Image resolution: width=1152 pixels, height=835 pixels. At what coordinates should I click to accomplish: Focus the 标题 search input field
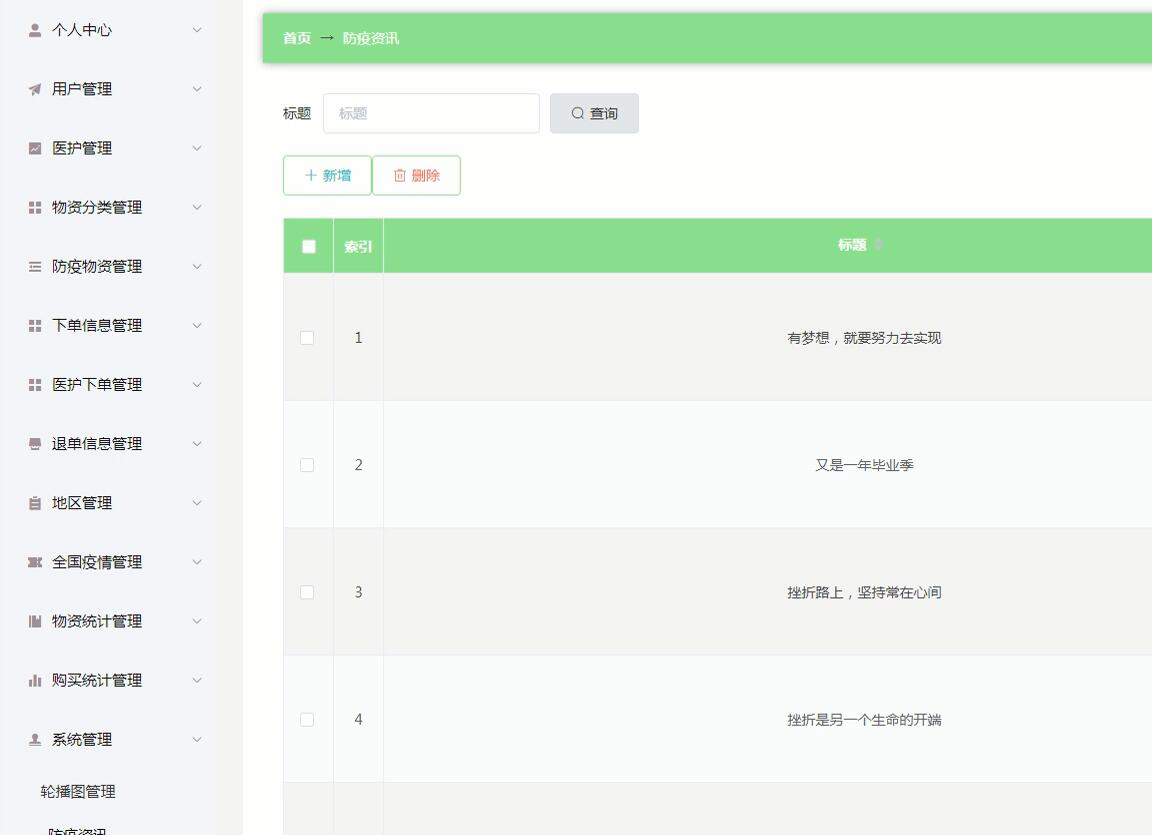click(x=431, y=113)
